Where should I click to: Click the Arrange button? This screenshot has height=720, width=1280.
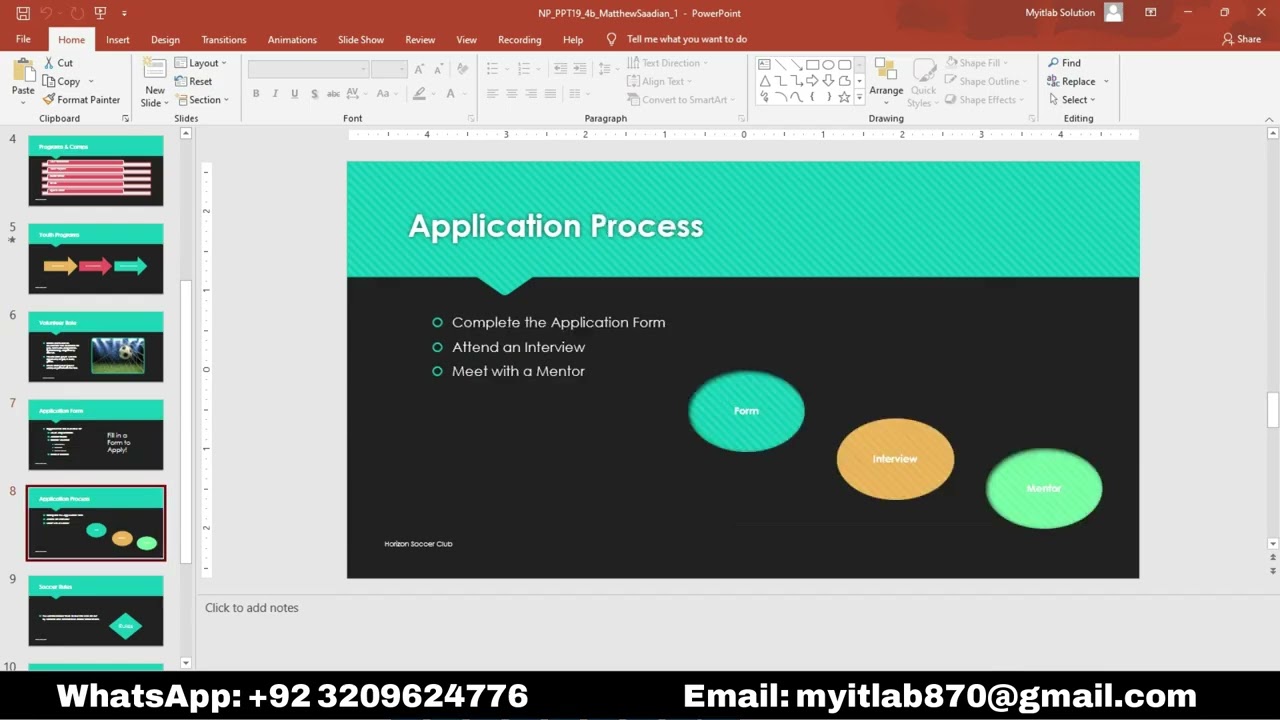tap(886, 81)
